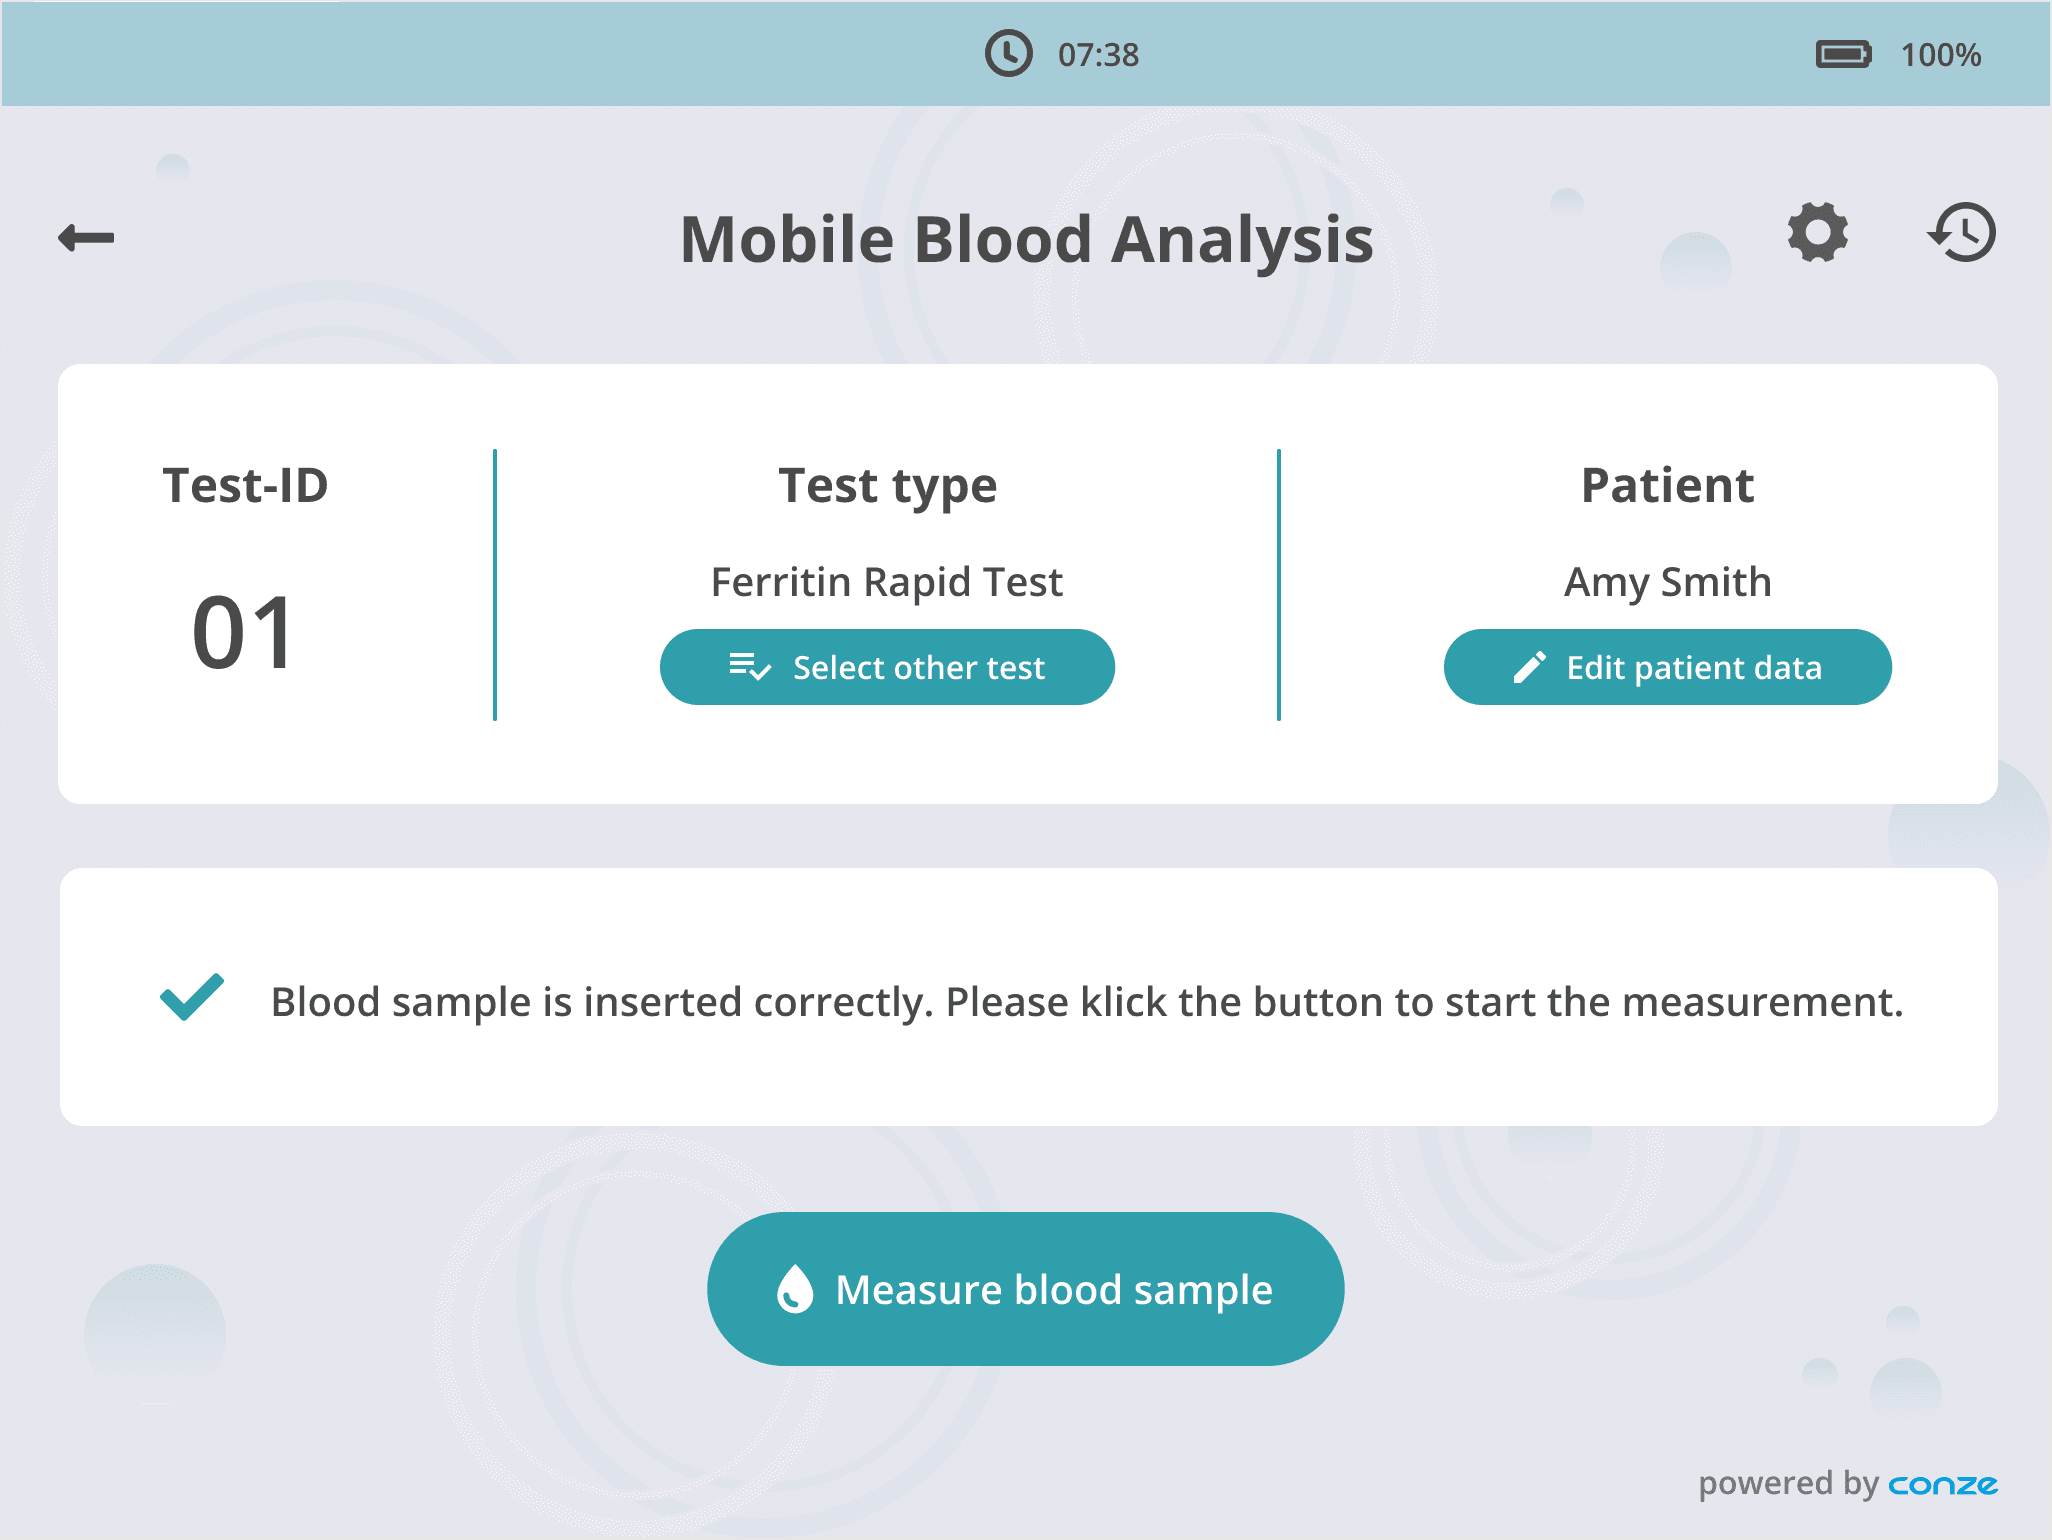Click the pencil icon for patient editing
Screen dimensions: 2052x1540
point(1529,667)
